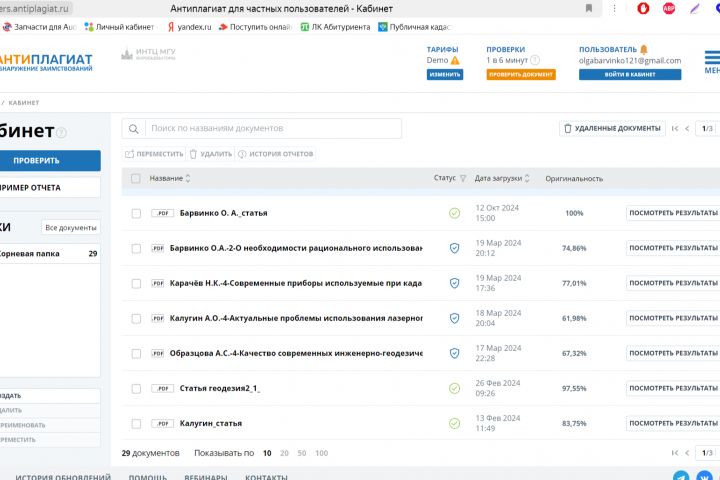Open УДАЛЕННЫЕ ДОКУМЕНТЫ
Viewport: 720px width, 480px height.
click(612, 129)
